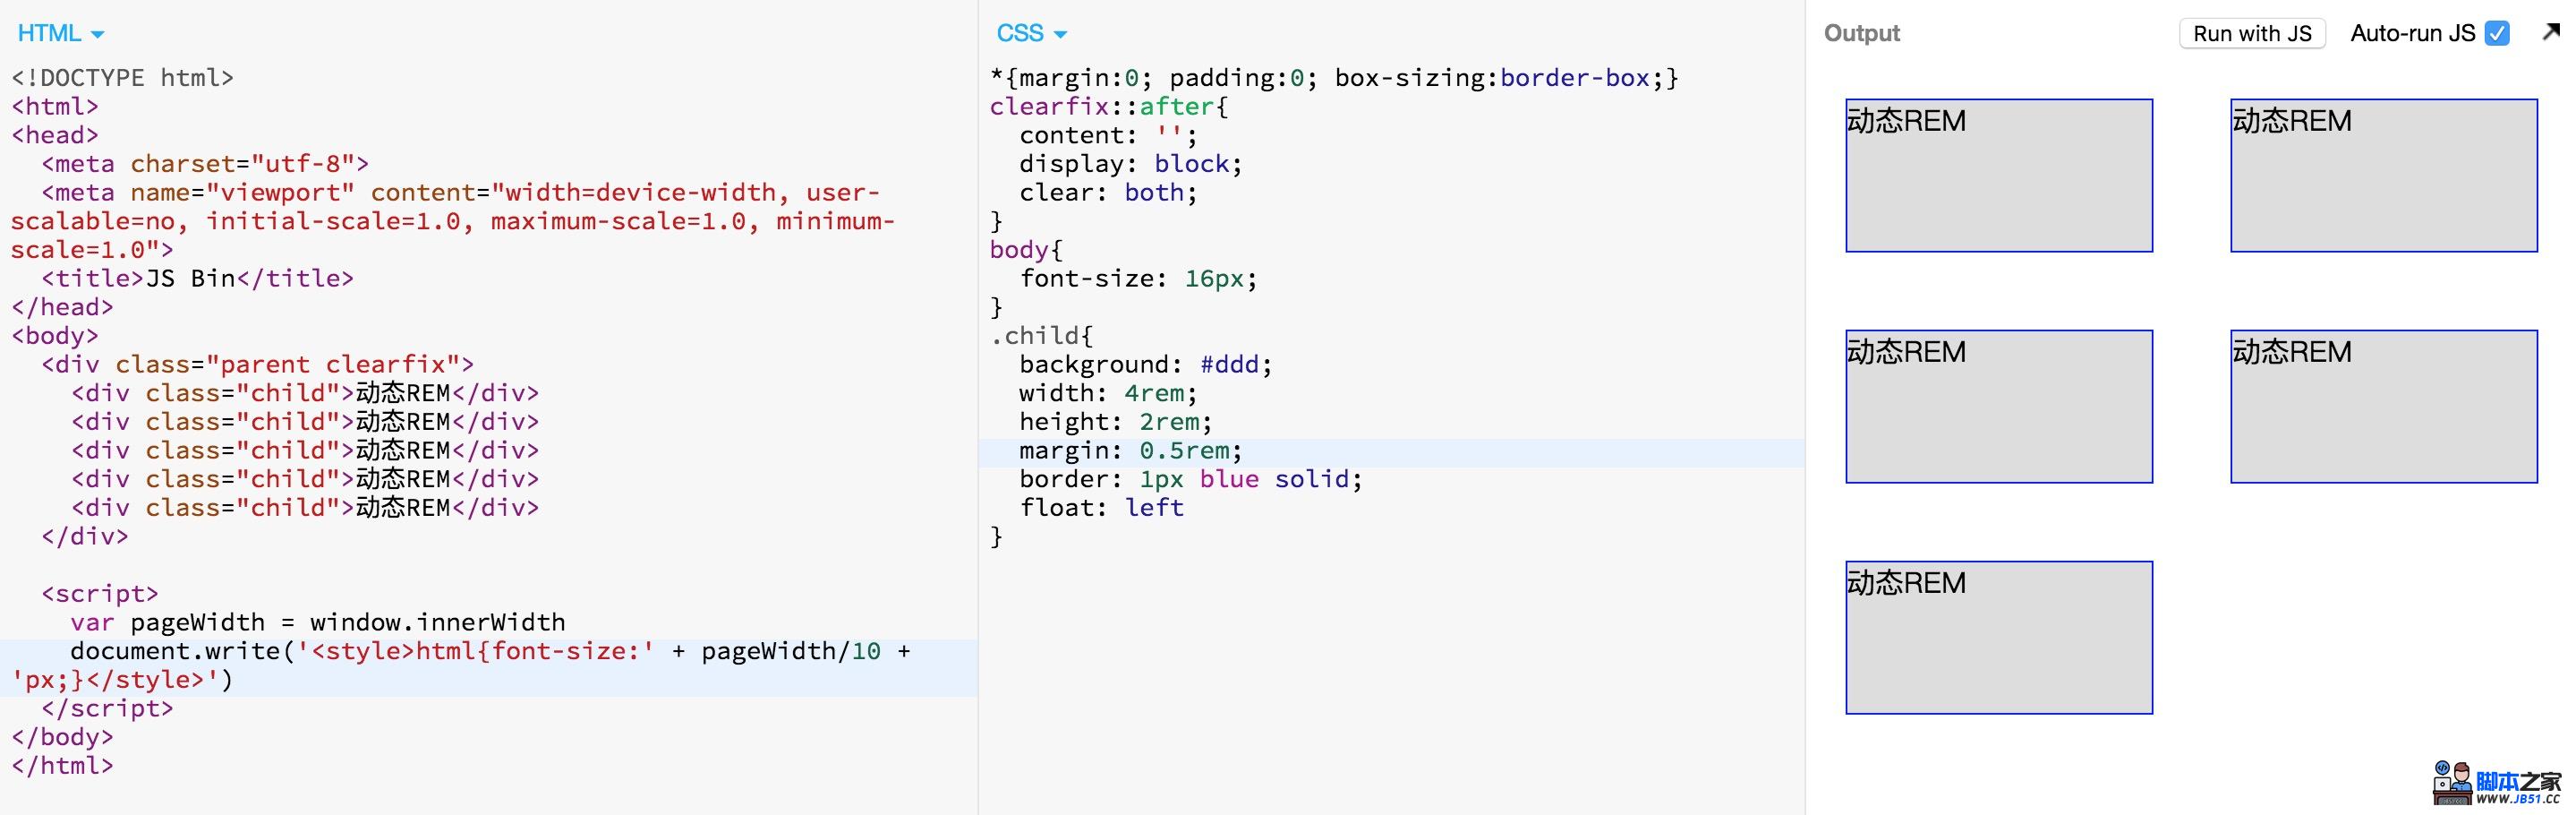Click the Run with JS button
This screenshot has width=2576, height=815.
point(2252,33)
